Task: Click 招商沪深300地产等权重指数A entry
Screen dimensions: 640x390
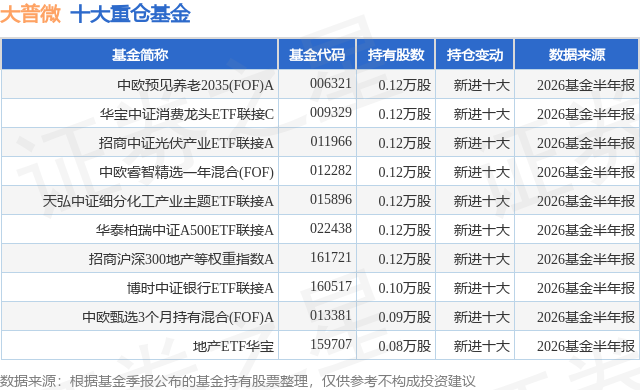Action: click(x=181, y=259)
